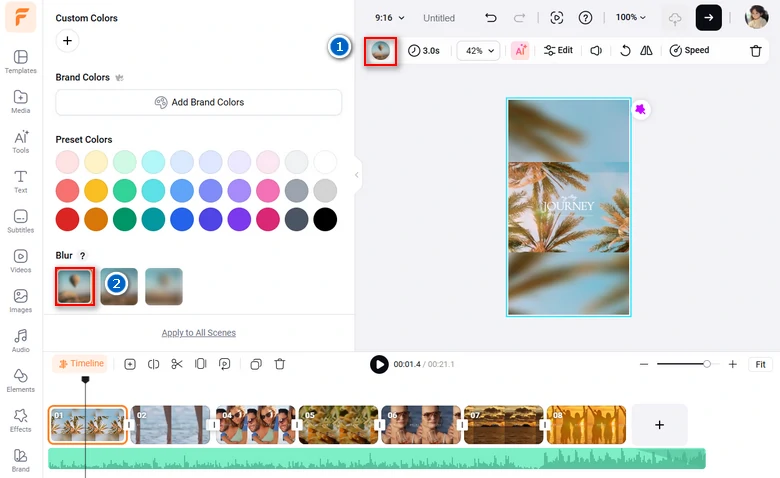
Task: Open the Subtitles panel
Action: point(20,222)
